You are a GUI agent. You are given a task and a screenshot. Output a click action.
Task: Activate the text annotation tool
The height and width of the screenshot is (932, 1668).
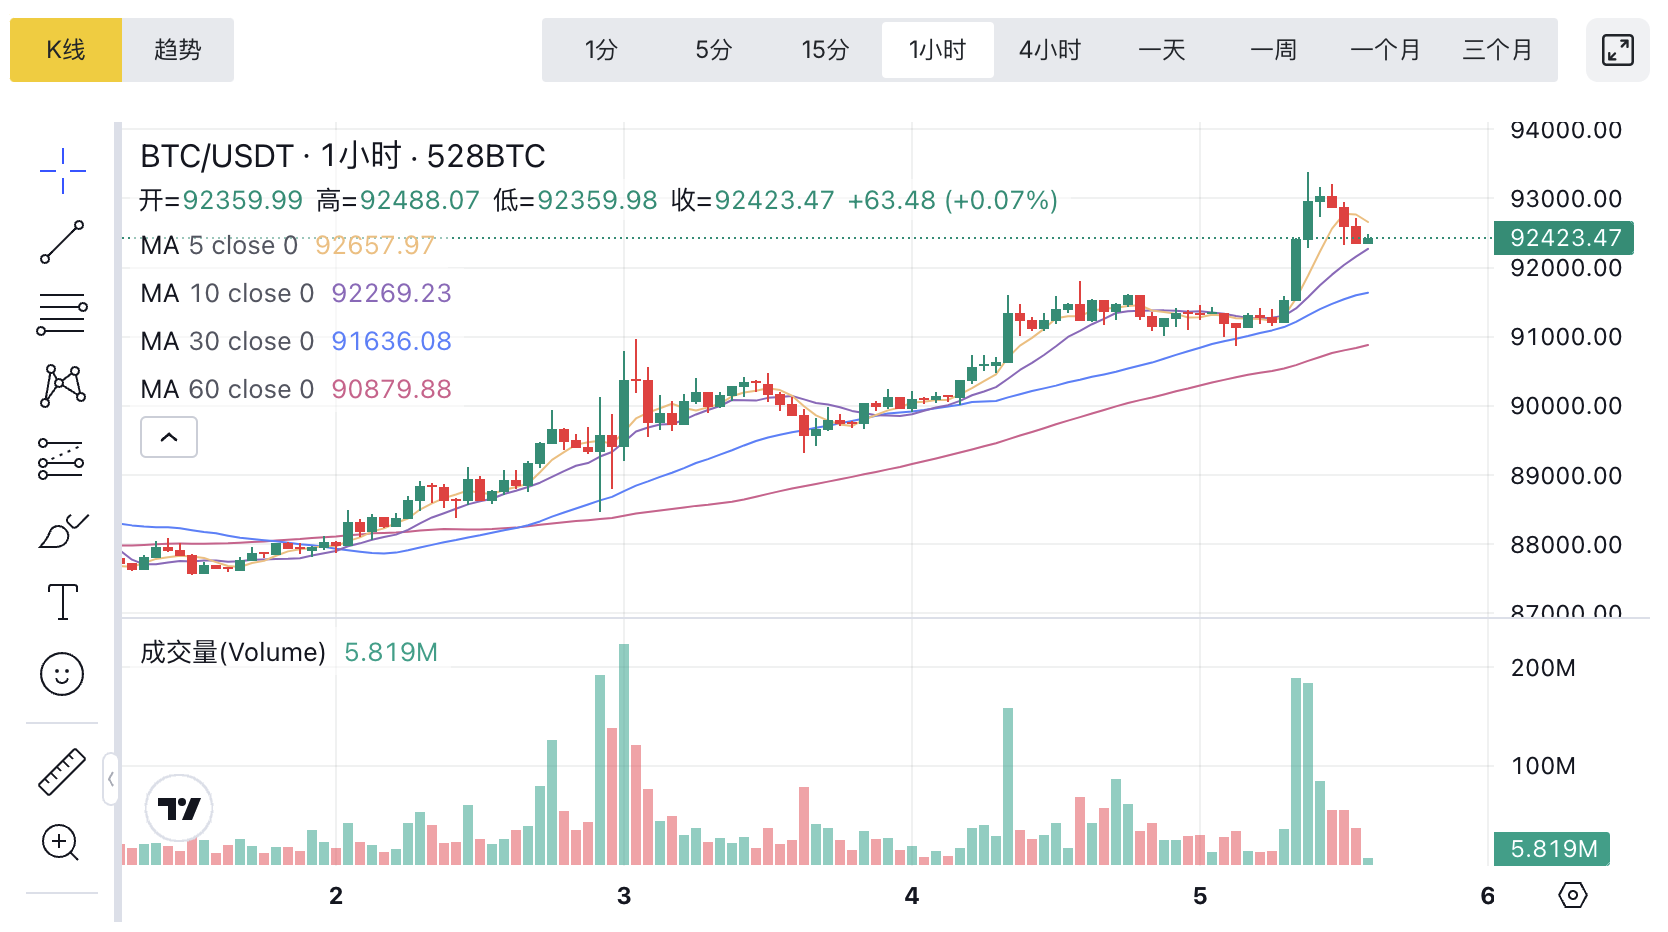[x=62, y=602]
